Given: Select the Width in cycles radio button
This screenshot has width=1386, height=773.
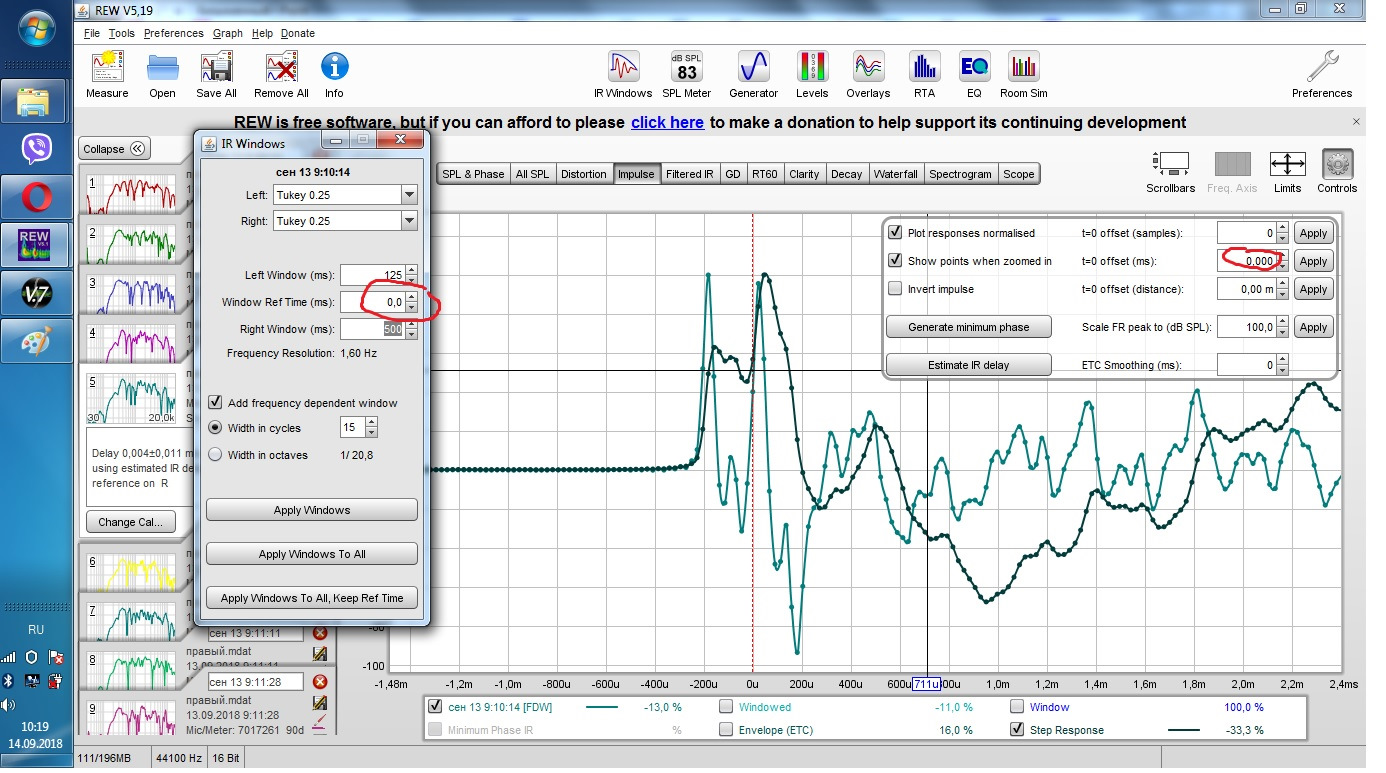Looking at the screenshot, I should (x=215, y=427).
